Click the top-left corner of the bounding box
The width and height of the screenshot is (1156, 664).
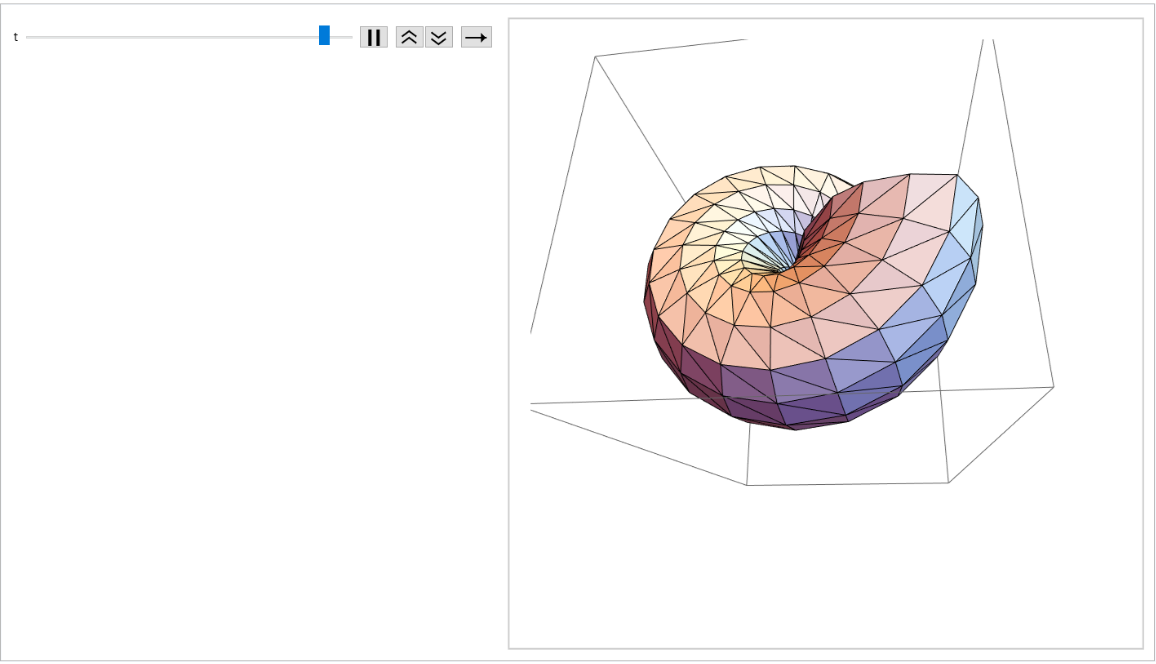pos(595,57)
